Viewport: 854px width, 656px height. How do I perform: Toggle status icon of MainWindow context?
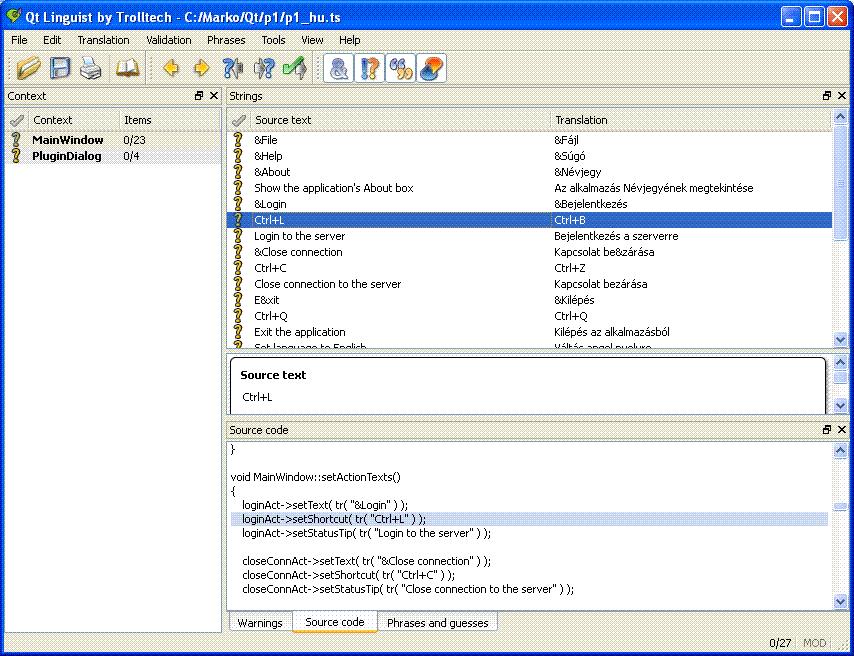coord(16,139)
